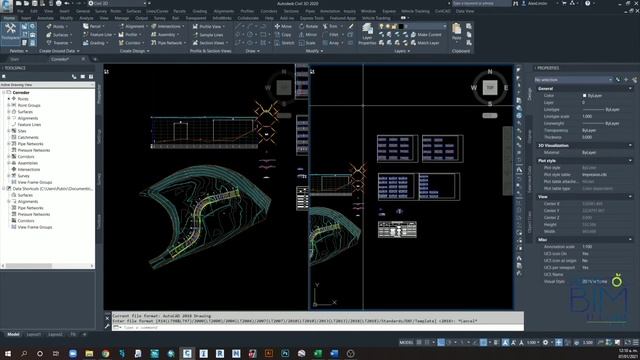The height and width of the screenshot is (360, 640).
Task: Select the Corridor tool in ribbon
Action: tap(131, 43)
